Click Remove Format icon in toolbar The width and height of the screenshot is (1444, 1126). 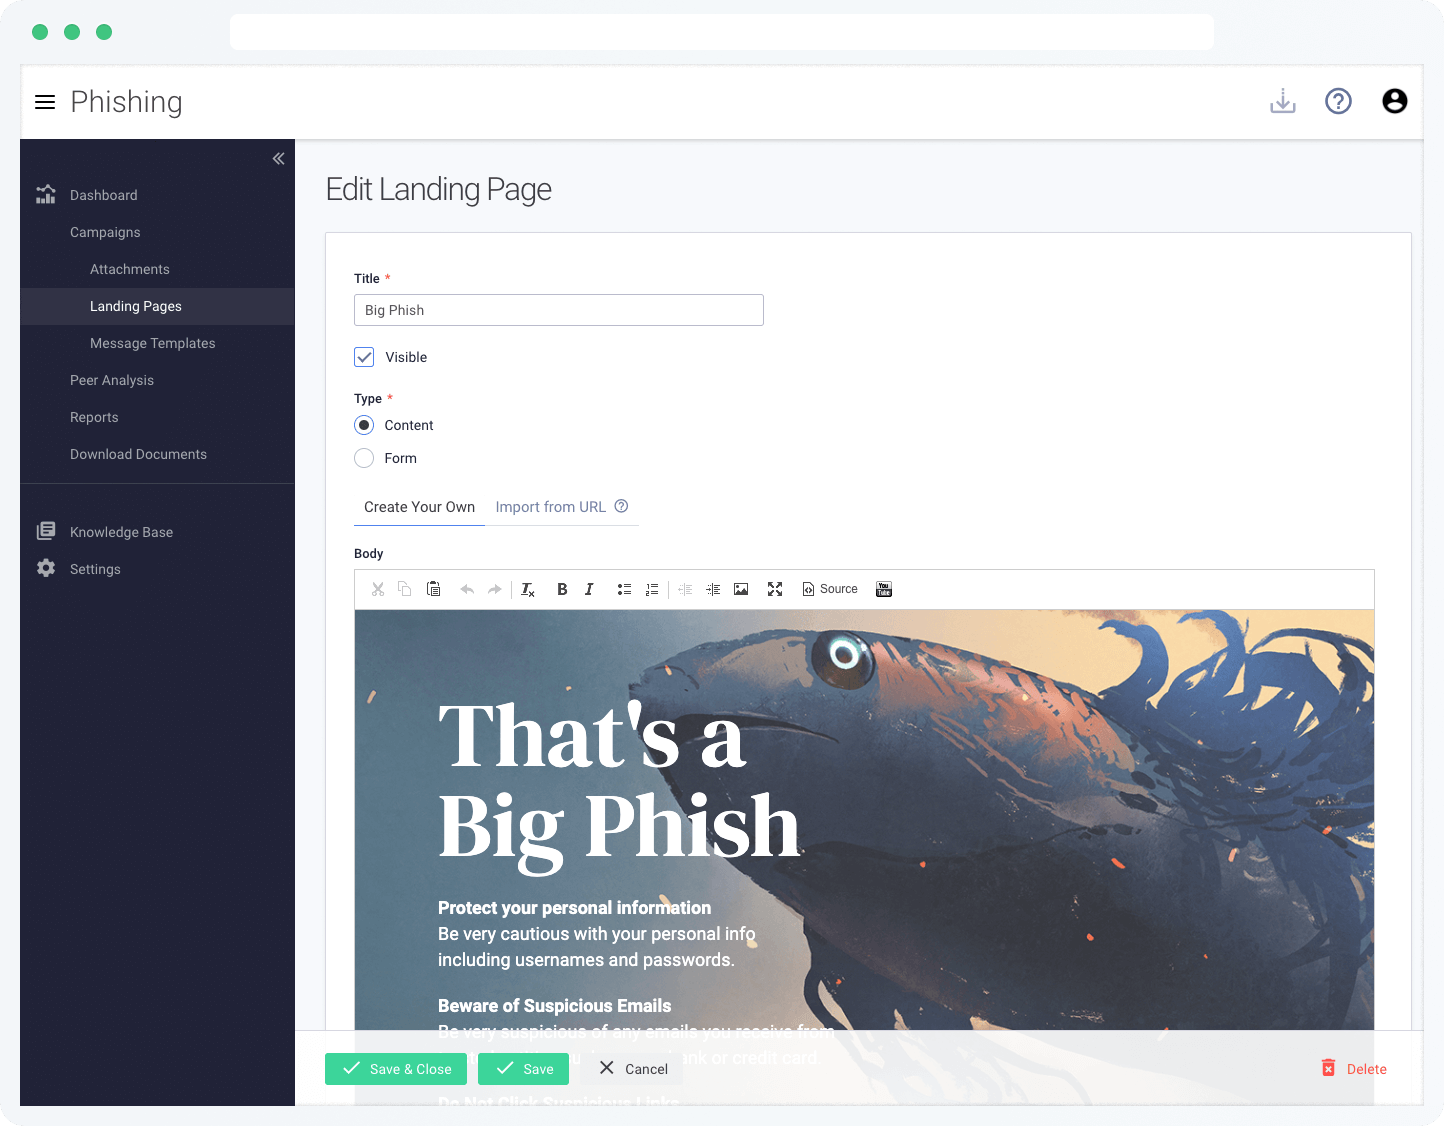pos(528,589)
